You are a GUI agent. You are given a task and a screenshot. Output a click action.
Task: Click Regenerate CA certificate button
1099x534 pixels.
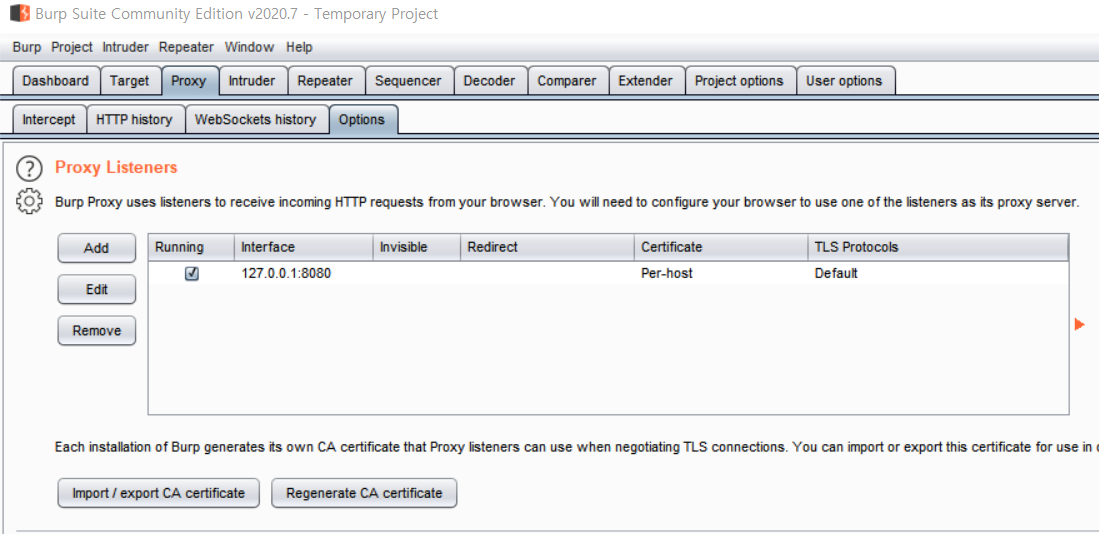pyautogui.click(x=364, y=493)
